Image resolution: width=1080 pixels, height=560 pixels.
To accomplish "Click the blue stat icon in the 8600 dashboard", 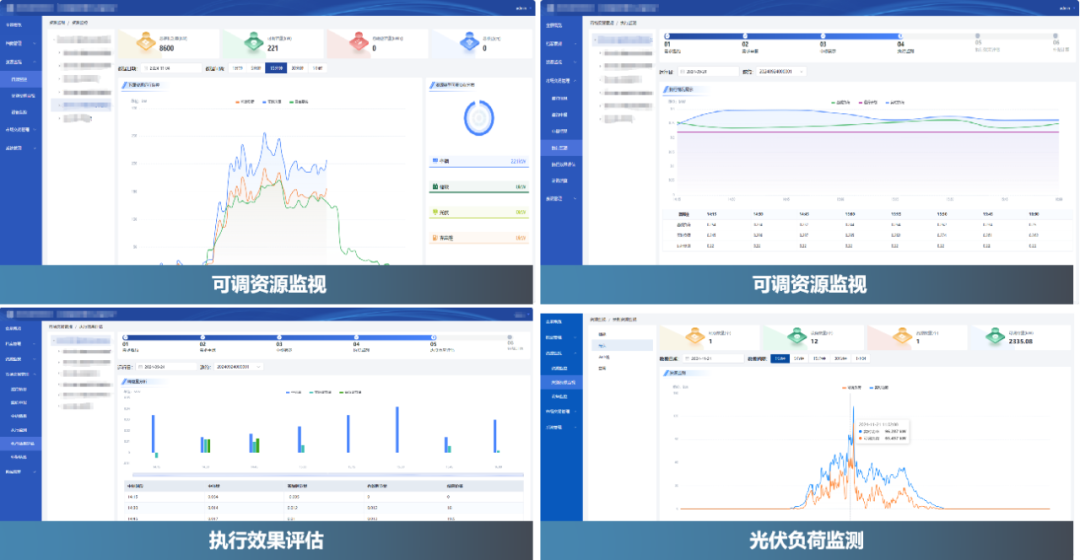I will coord(470,42).
